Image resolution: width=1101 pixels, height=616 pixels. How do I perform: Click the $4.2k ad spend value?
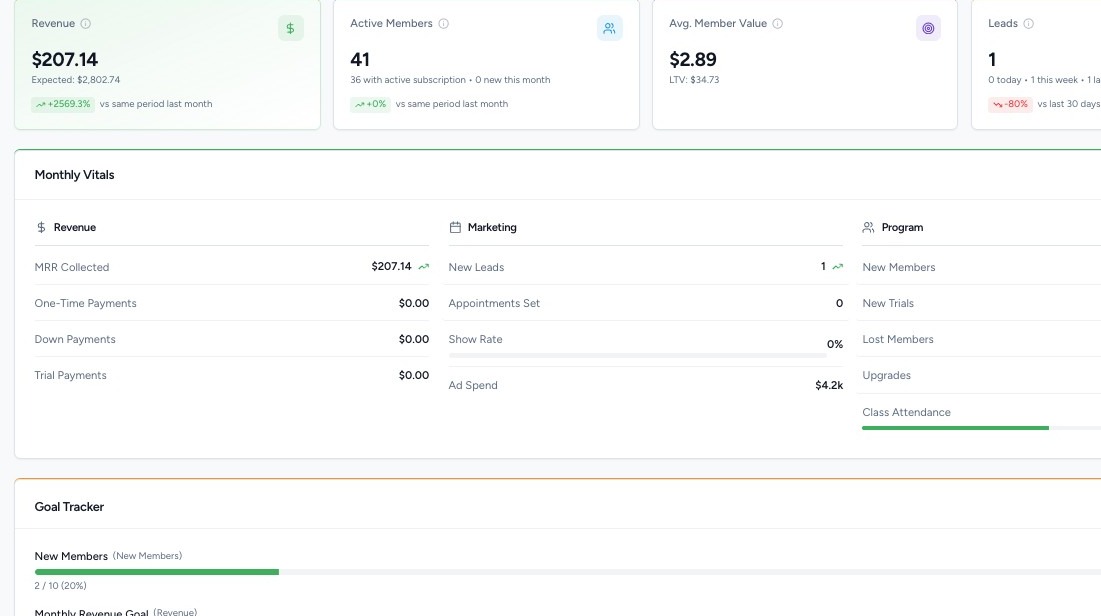pyautogui.click(x=829, y=385)
